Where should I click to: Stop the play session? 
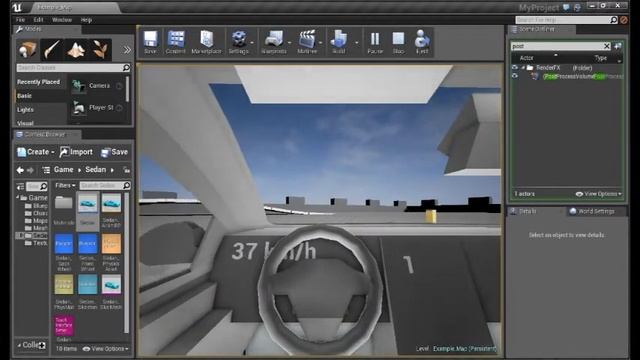tap(398, 42)
